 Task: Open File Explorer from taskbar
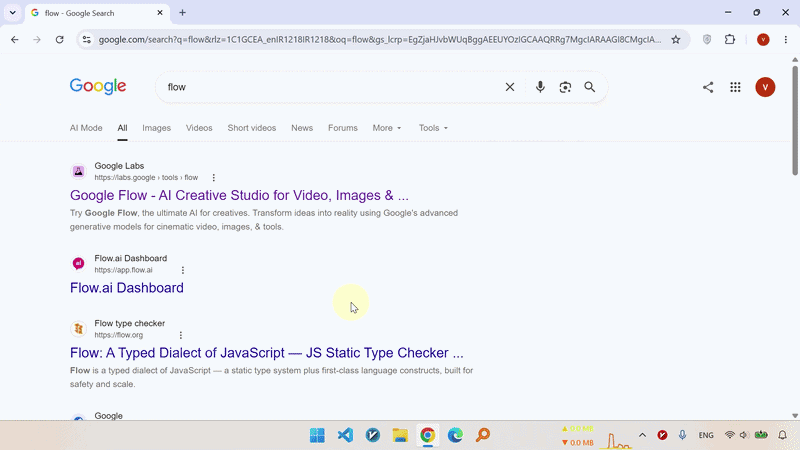pos(400,435)
